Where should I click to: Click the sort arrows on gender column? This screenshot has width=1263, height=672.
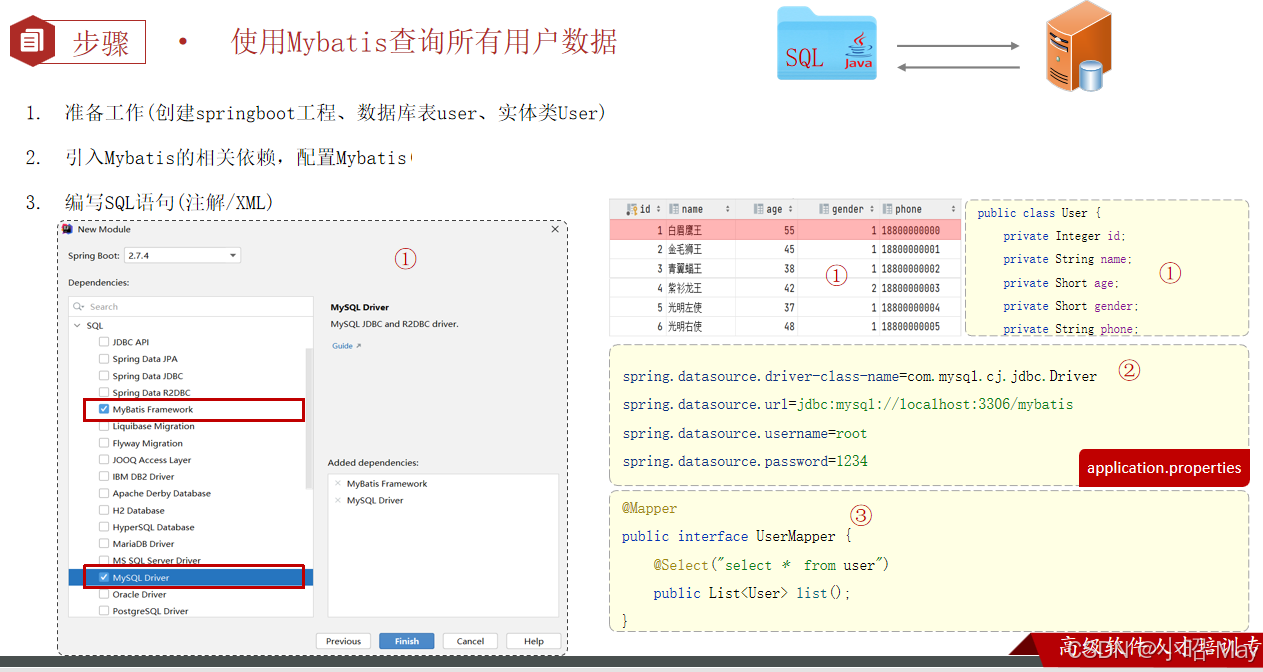click(871, 209)
